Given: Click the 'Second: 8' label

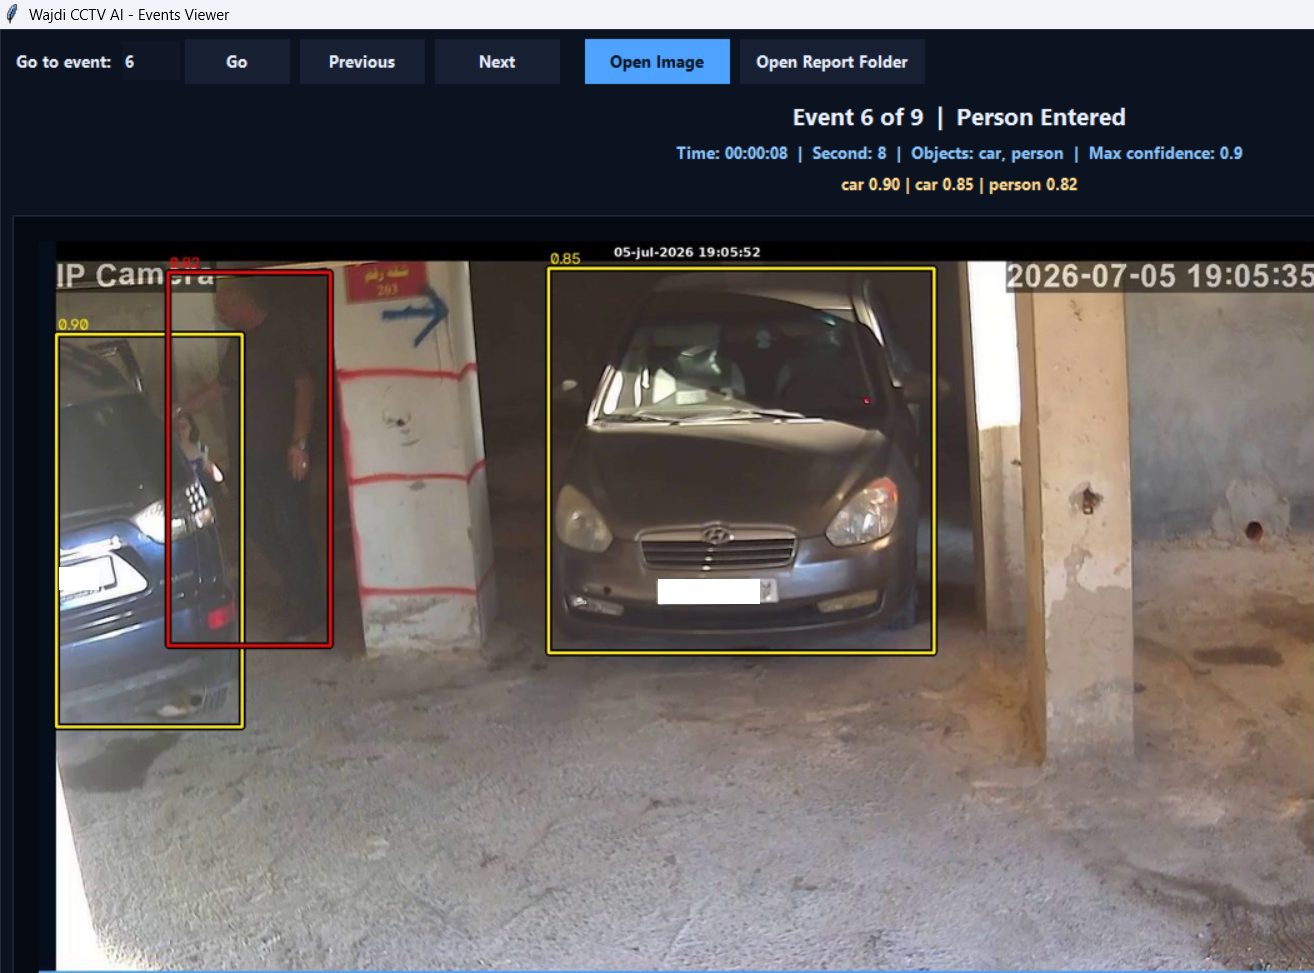Looking at the screenshot, I should tap(849, 153).
